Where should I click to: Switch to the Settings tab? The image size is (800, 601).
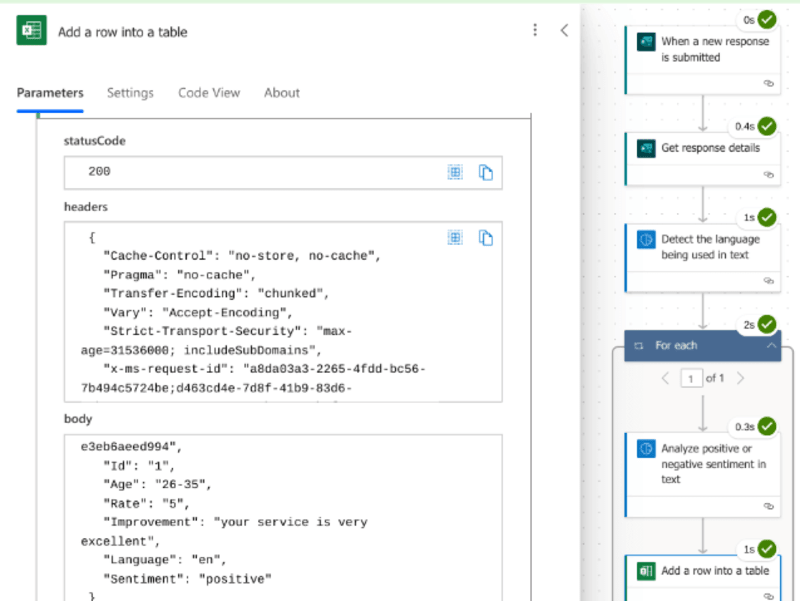click(130, 93)
